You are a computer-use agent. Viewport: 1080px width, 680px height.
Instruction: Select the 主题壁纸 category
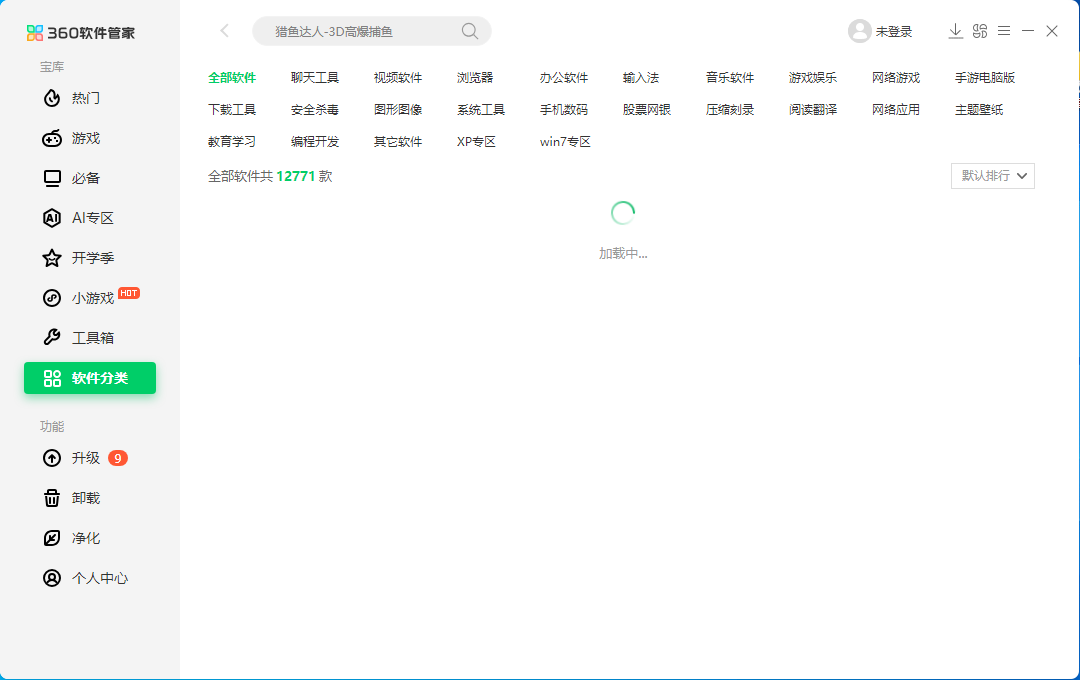[979, 110]
